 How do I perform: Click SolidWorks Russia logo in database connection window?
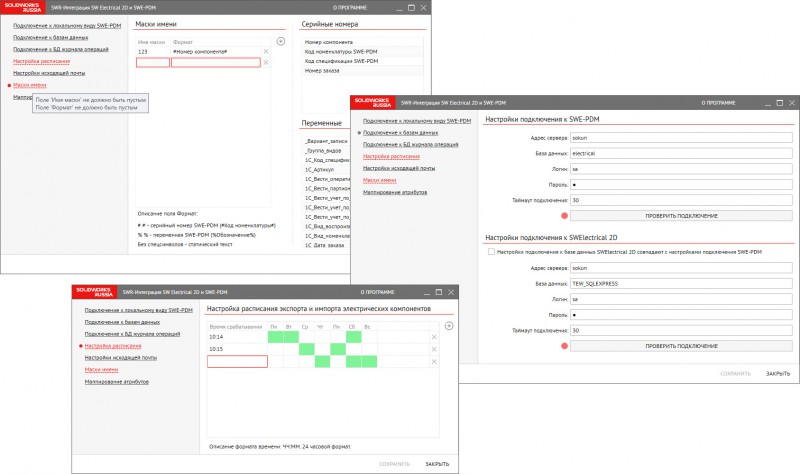click(372, 102)
